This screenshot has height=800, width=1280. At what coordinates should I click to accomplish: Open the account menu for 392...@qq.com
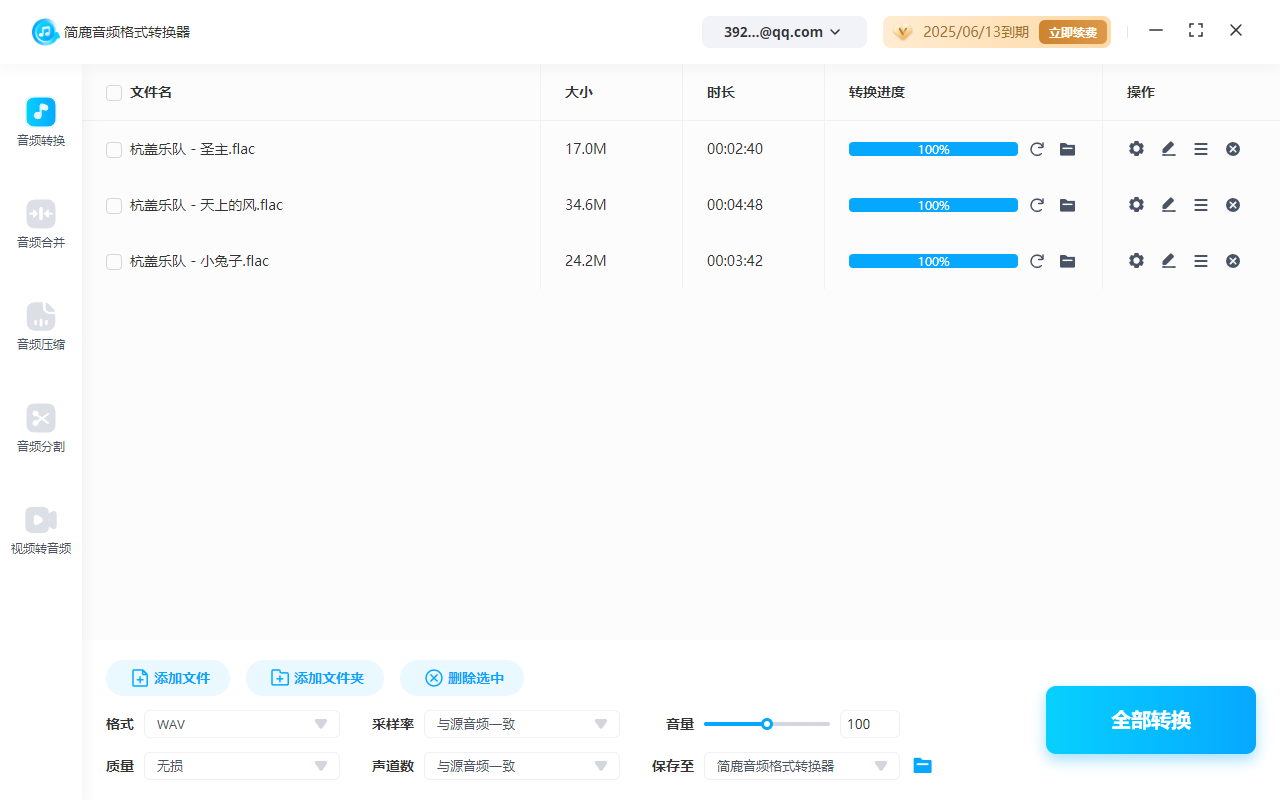tap(784, 31)
